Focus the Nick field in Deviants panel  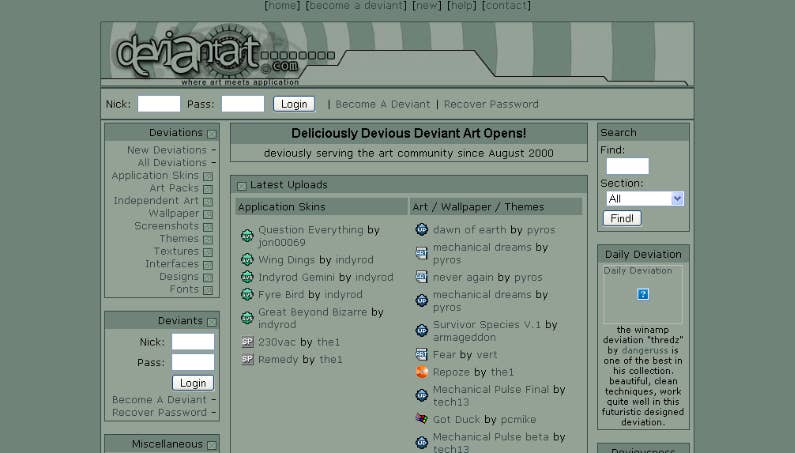[x=193, y=342]
